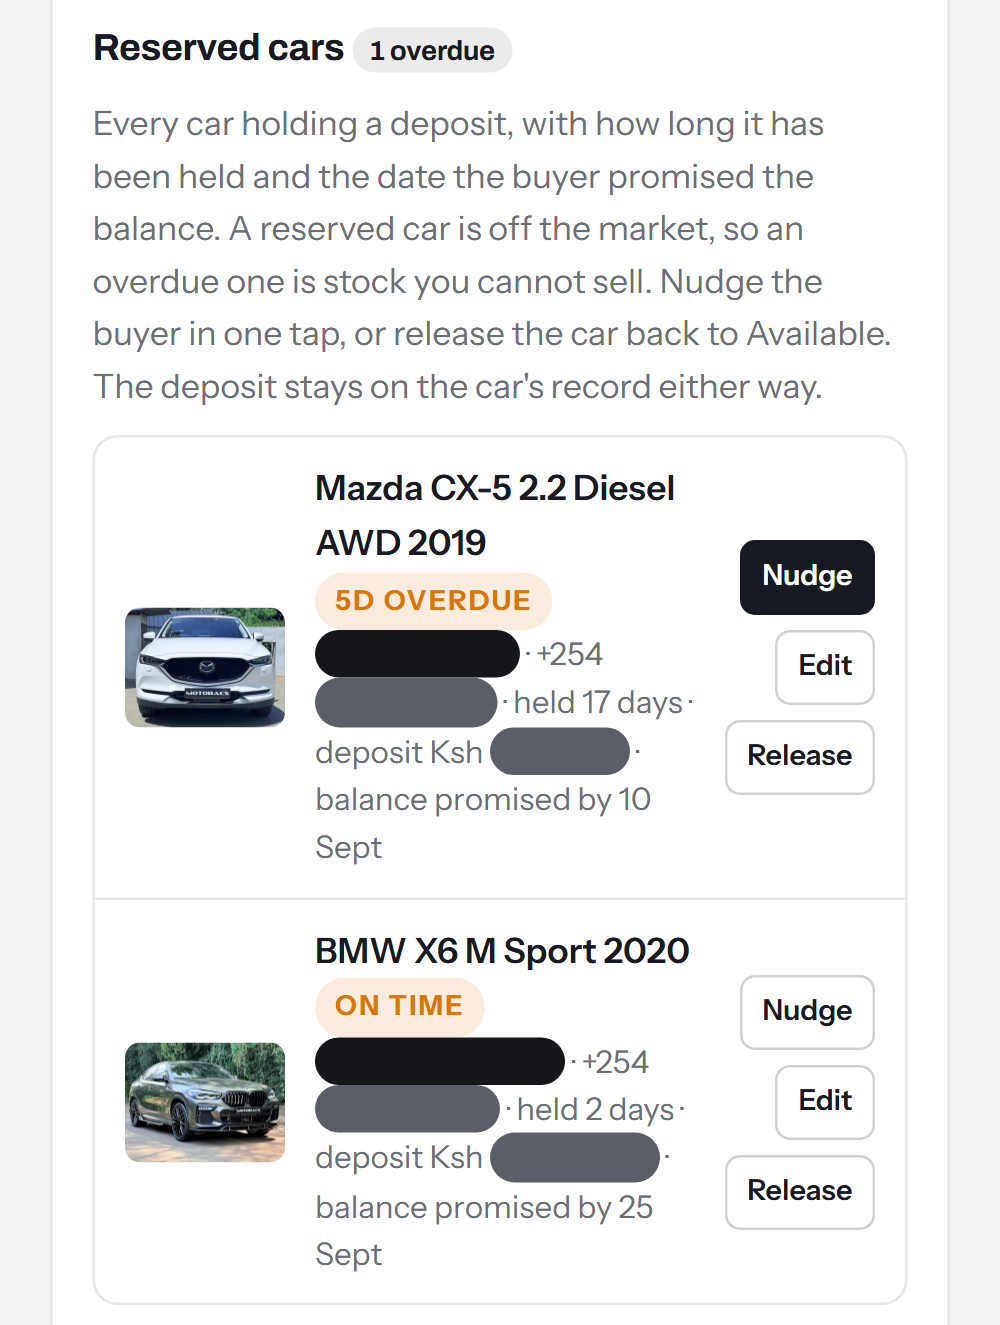Image resolution: width=1000 pixels, height=1325 pixels.
Task: Click the 'Reserved cars' section heading
Action: pos(218,48)
